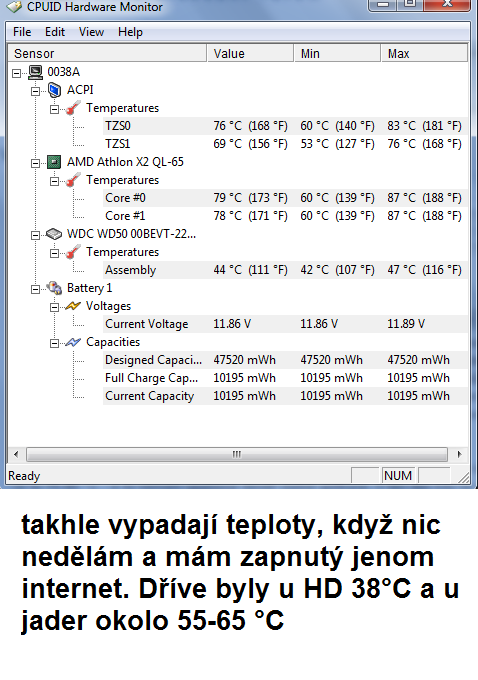Click the Battery 1 icon
The width and height of the screenshot is (478, 680).
click(x=54, y=288)
